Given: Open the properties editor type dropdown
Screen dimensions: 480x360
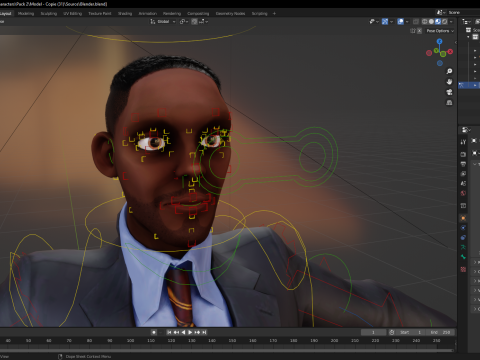Looking at the screenshot, I should [x=466, y=129].
